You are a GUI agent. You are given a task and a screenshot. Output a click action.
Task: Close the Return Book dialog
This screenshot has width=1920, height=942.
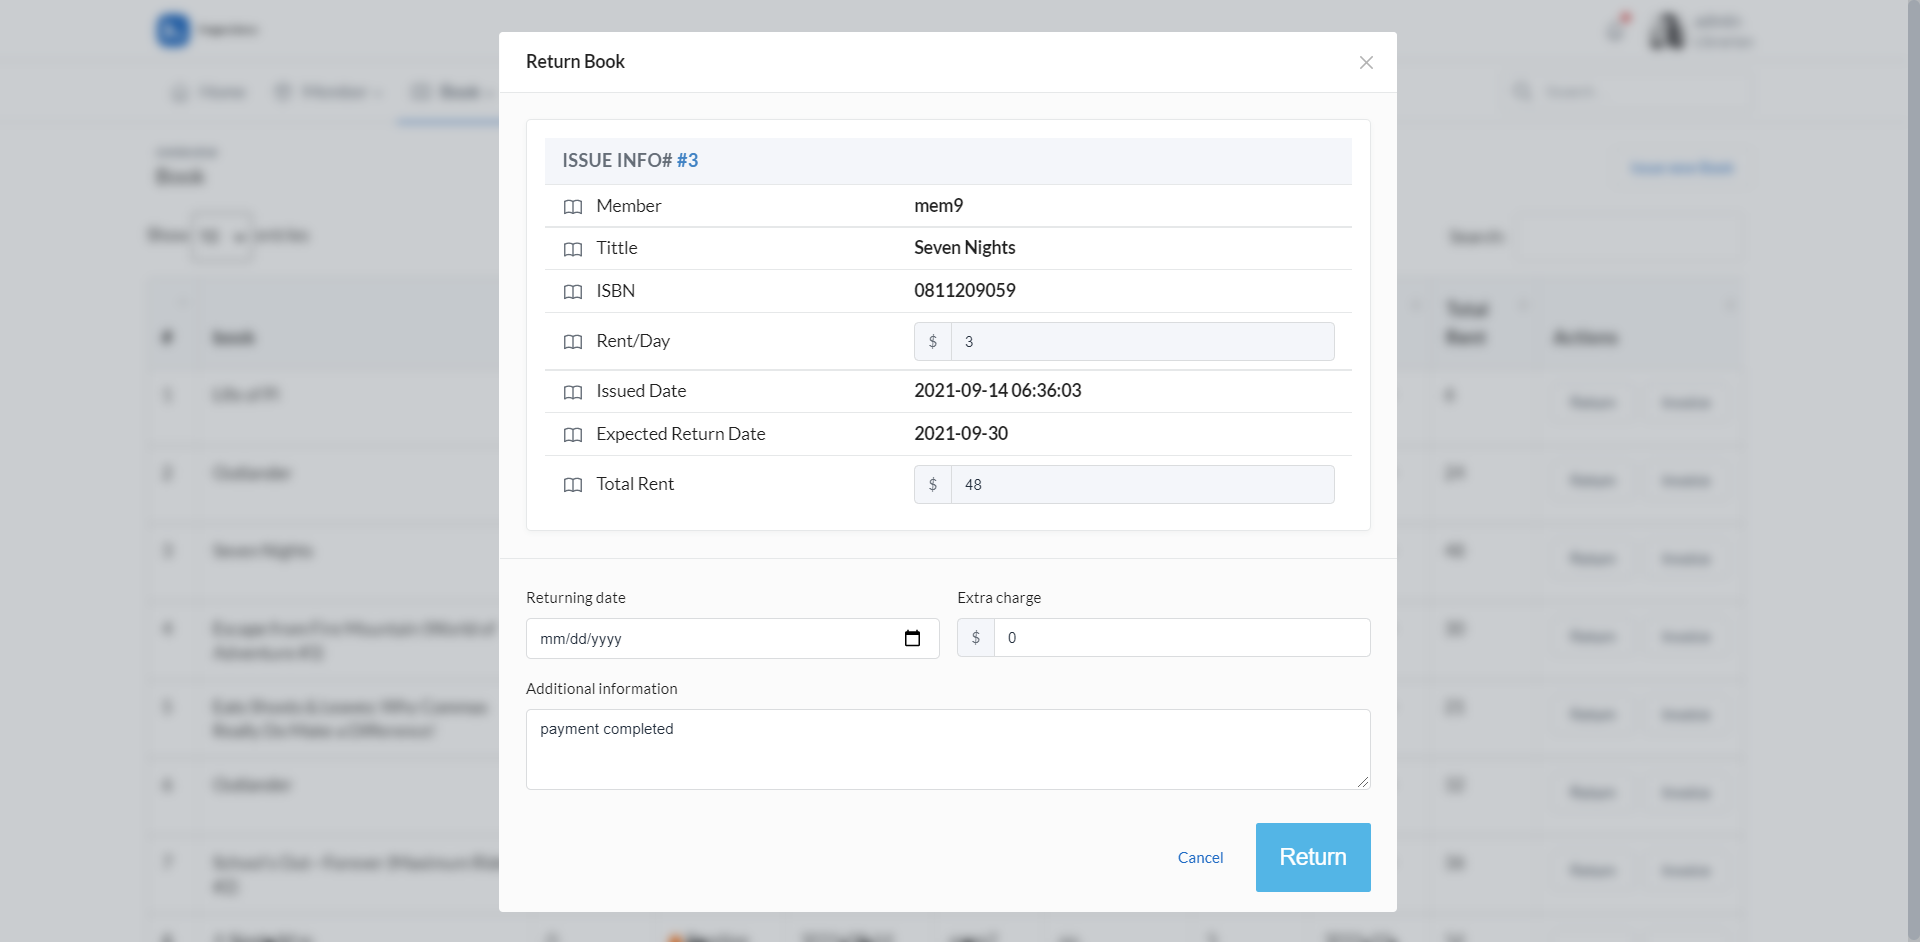coord(1366,62)
